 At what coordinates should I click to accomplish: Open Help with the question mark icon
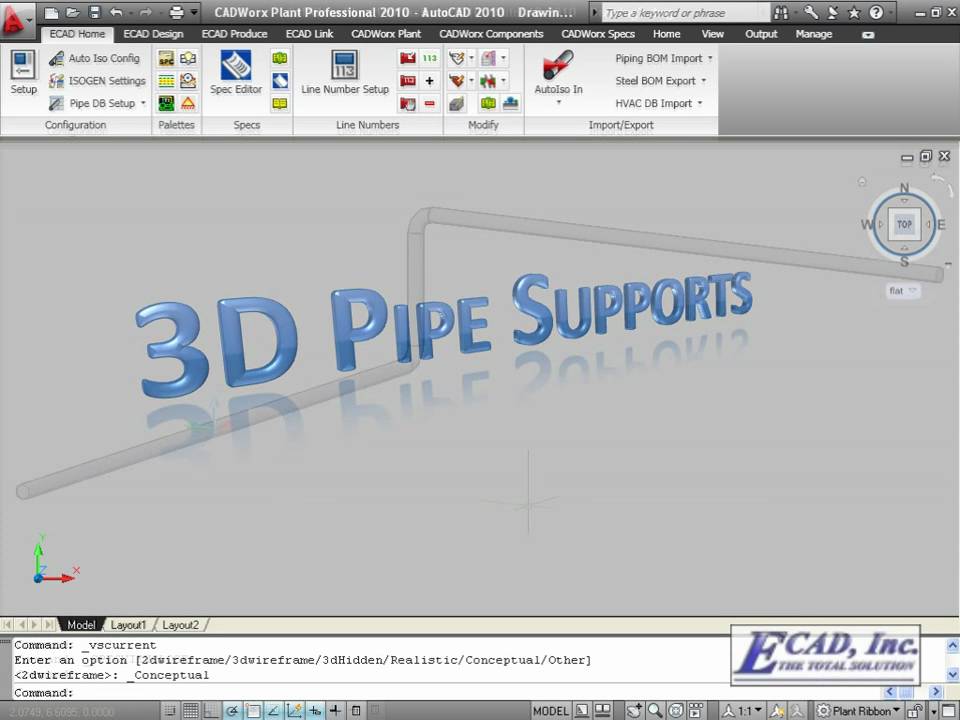click(876, 12)
